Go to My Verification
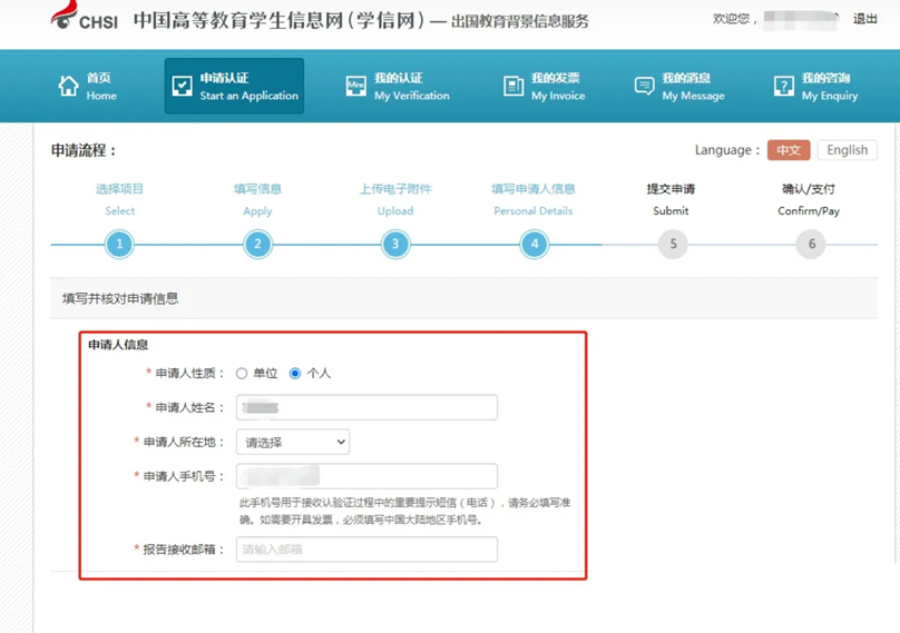 pos(398,86)
